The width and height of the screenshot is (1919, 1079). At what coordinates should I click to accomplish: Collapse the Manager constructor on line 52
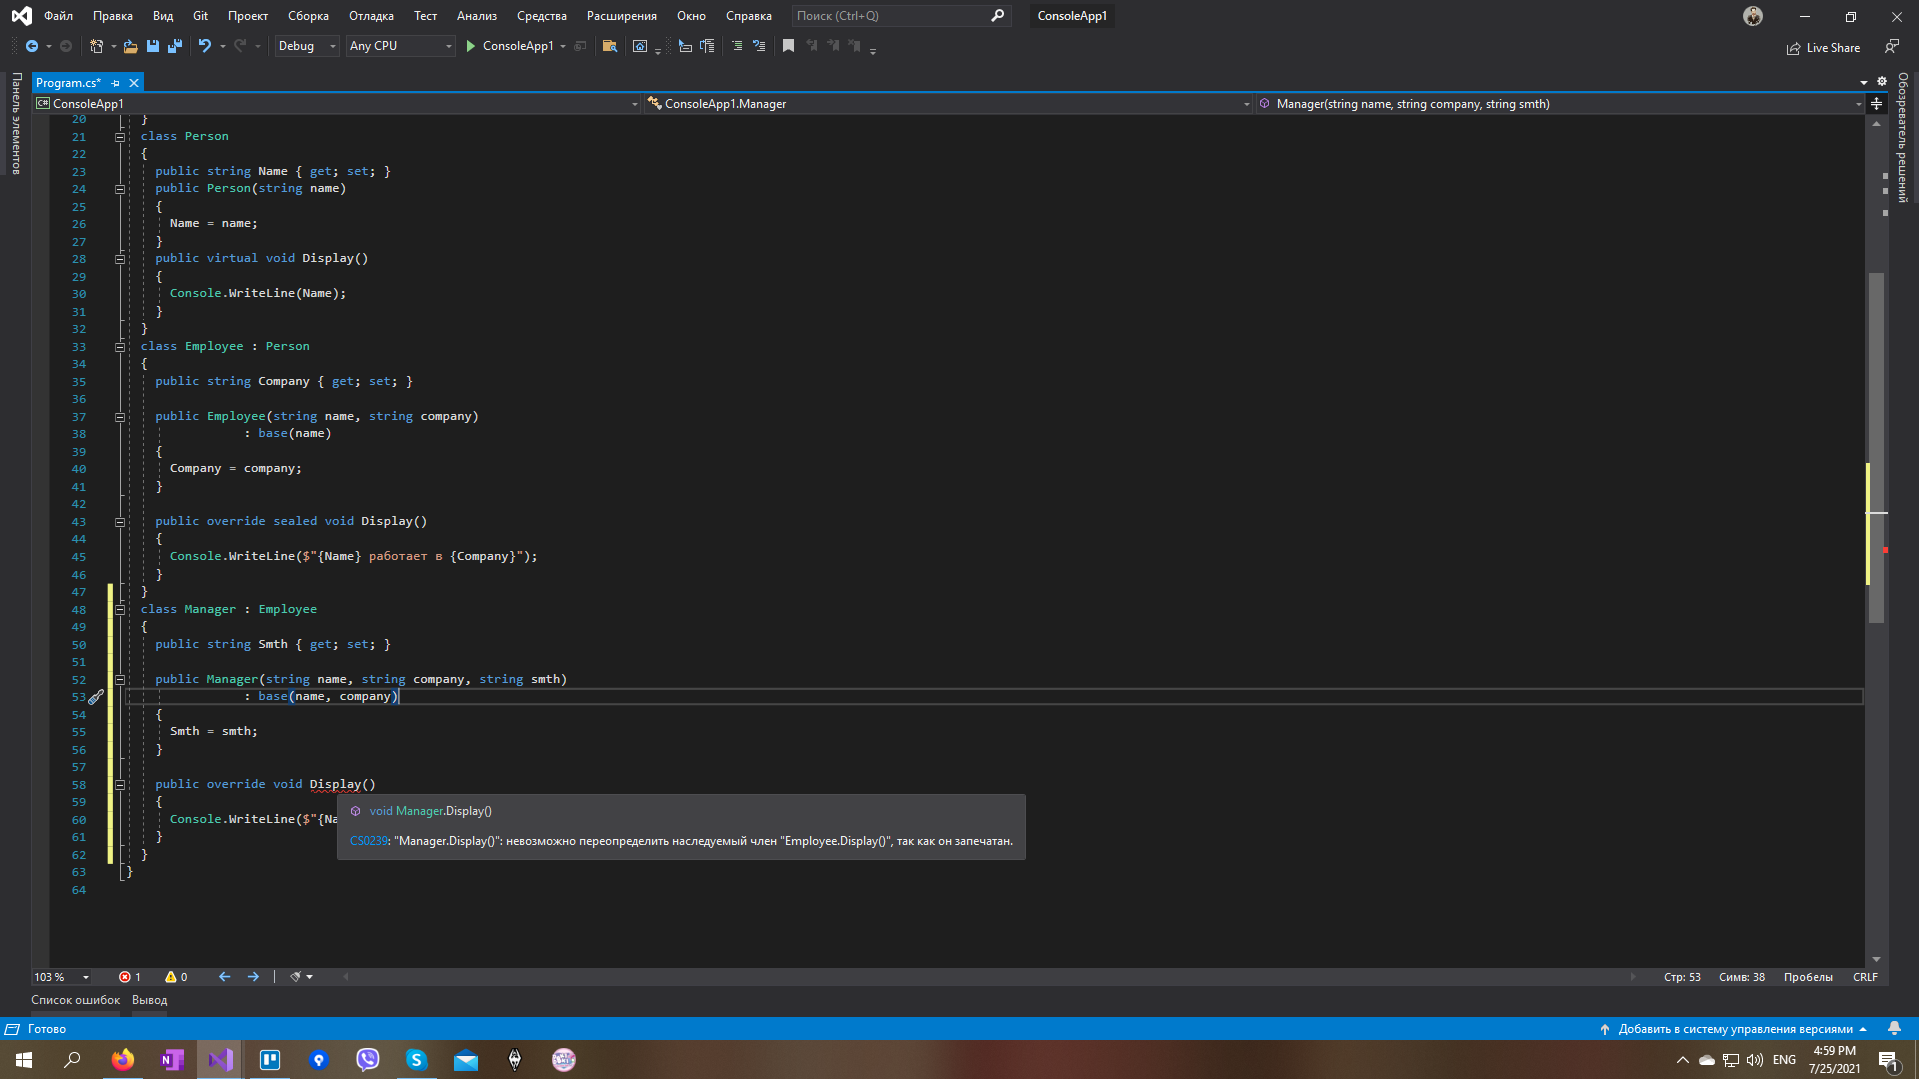pyautogui.click(x=120, y=680)
